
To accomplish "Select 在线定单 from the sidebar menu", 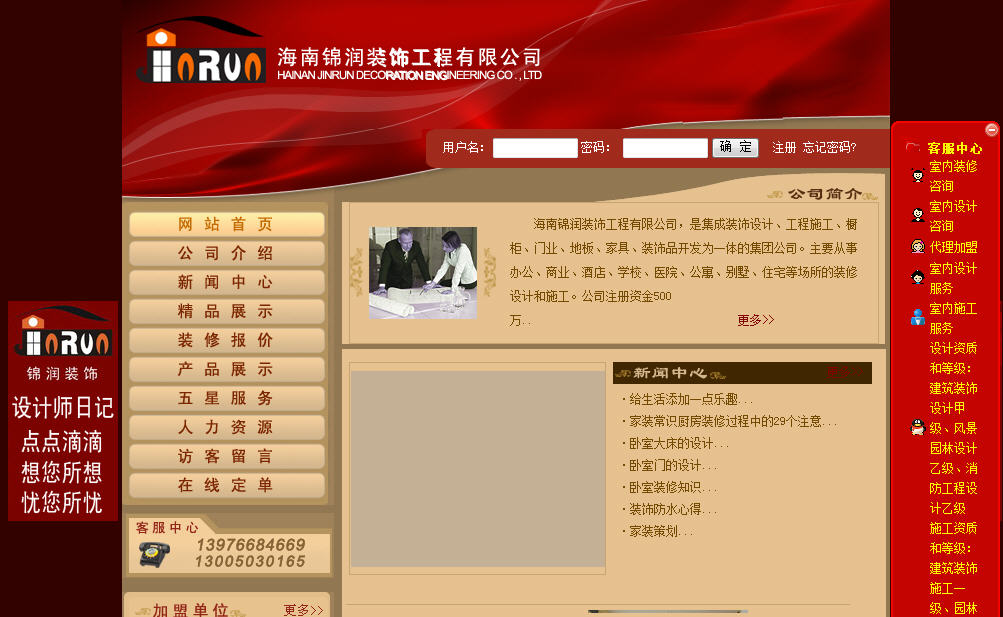I will tap(226, 485).
